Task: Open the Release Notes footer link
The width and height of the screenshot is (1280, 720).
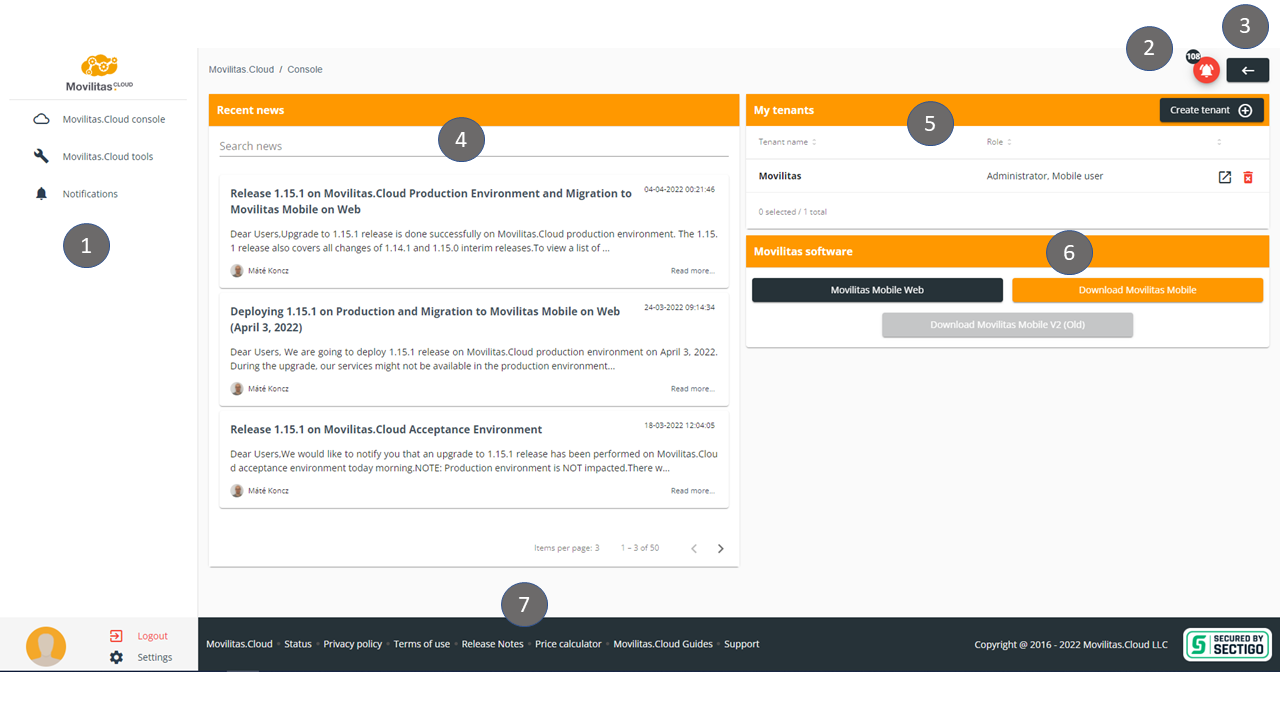Action: [x=493, y=644]
